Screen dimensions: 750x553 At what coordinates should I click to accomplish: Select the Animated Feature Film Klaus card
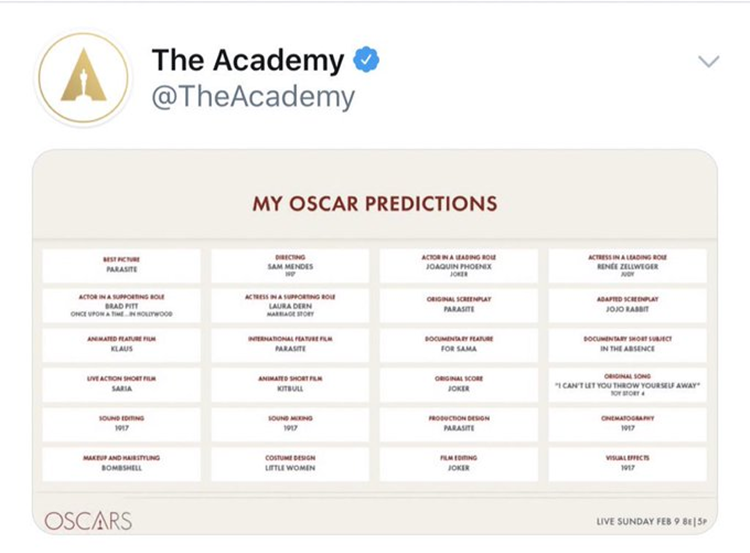point(121,345)
